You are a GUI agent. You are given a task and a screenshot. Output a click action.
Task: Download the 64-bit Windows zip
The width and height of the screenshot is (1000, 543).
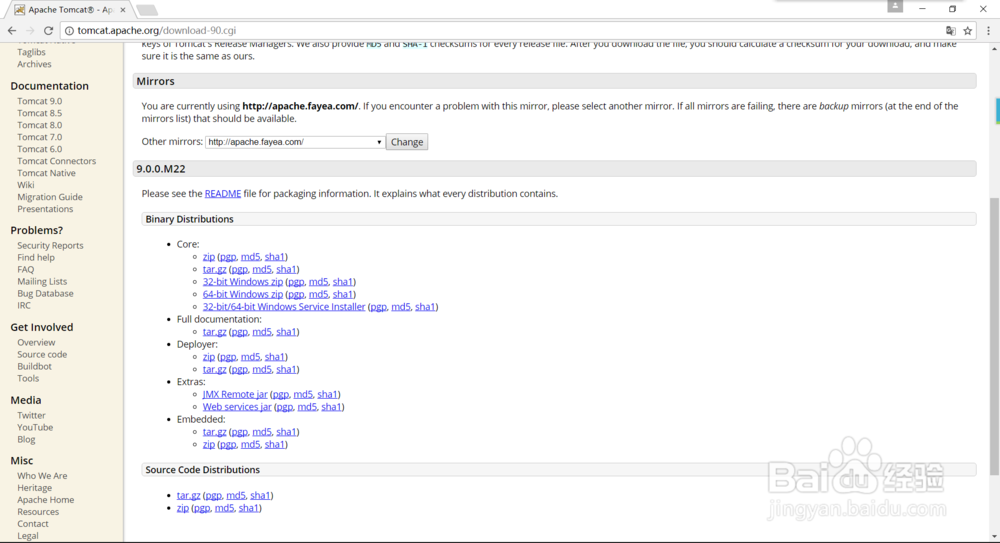[x=242, y=294]
